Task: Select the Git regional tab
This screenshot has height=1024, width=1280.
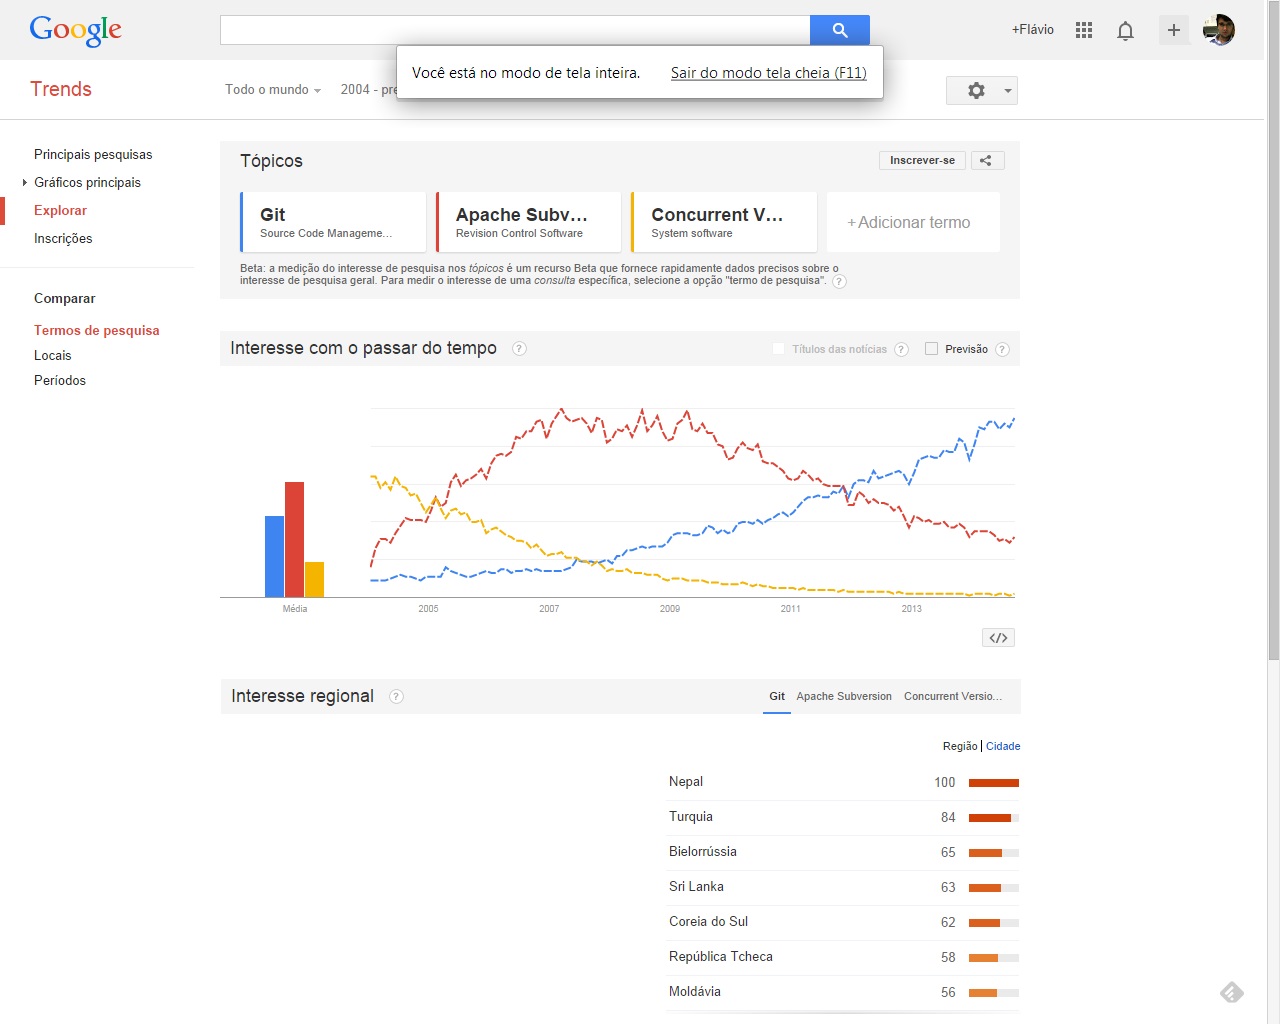Action: point(777,696)
